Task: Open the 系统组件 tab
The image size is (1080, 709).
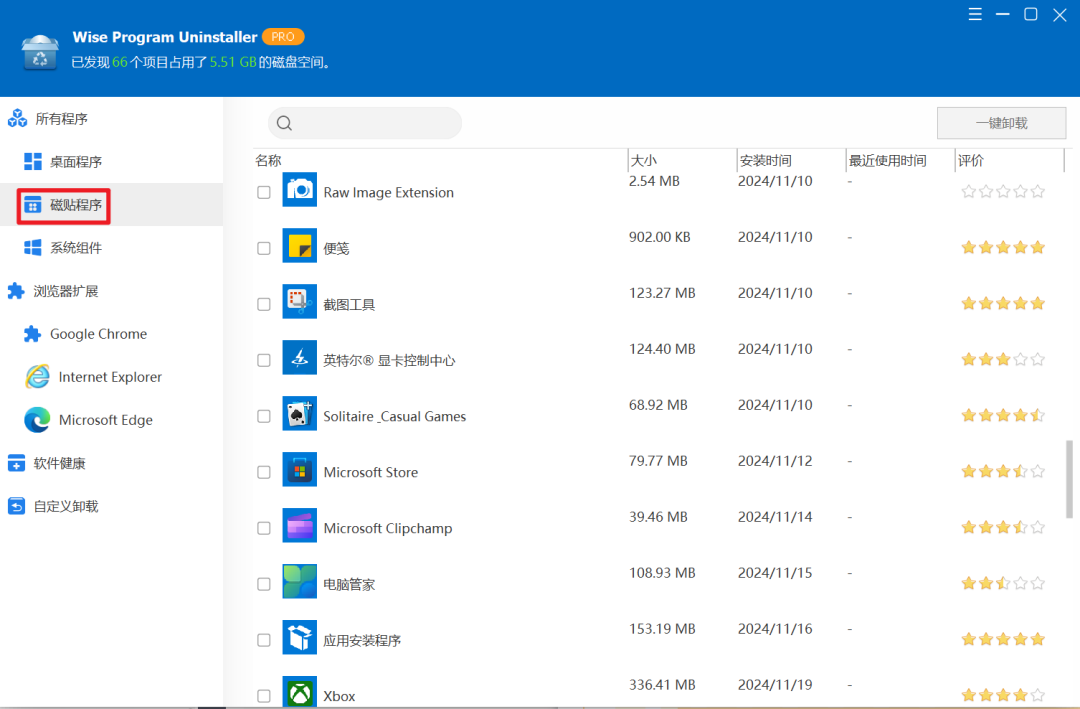Action: pos(75,248)
